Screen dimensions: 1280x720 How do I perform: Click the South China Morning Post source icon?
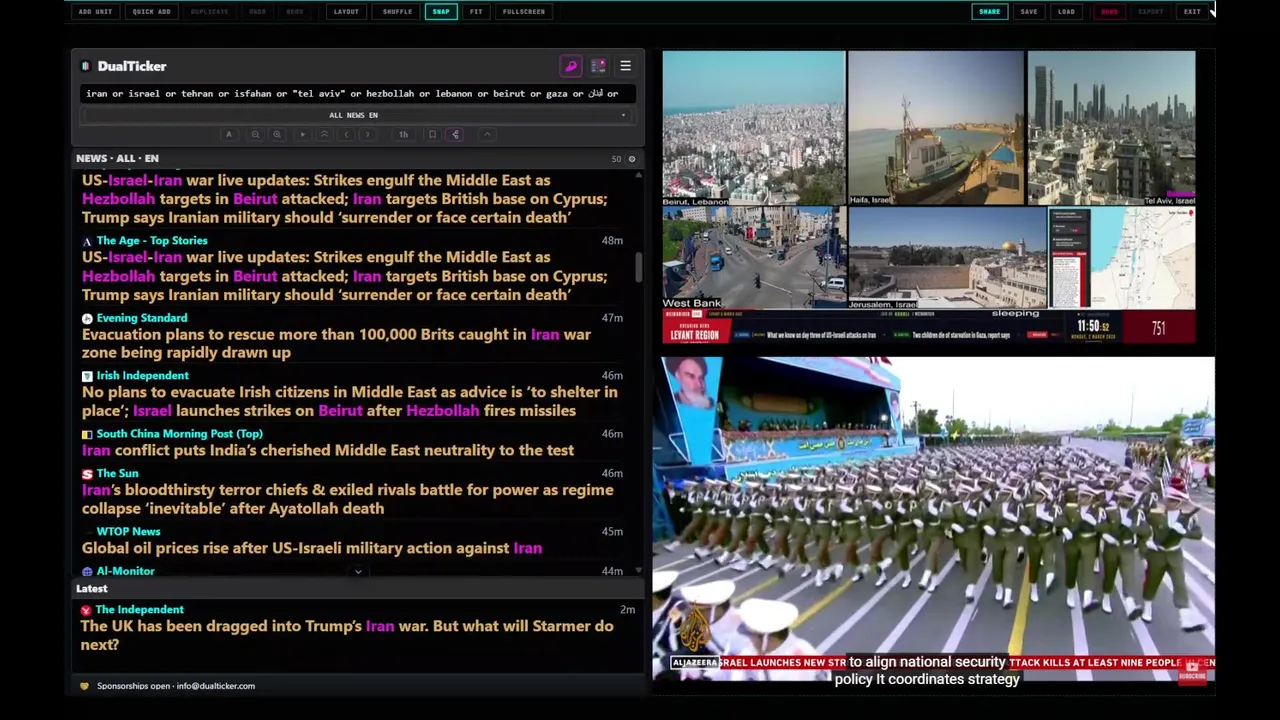[87, 434]
